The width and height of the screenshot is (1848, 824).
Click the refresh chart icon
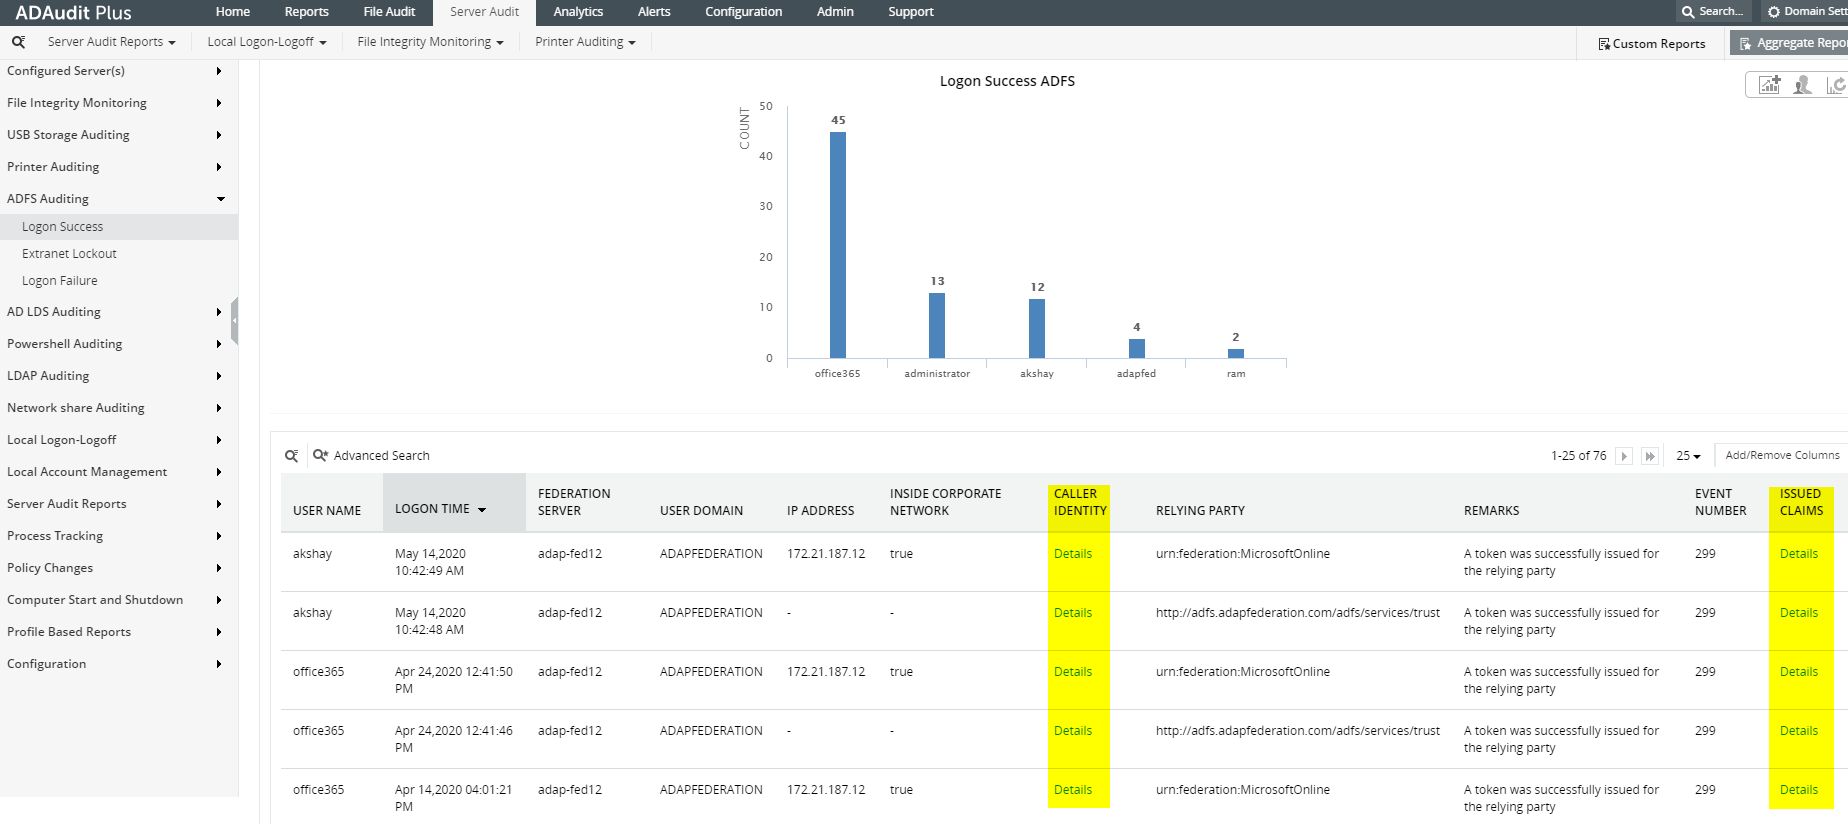[x=1835, y=85]
